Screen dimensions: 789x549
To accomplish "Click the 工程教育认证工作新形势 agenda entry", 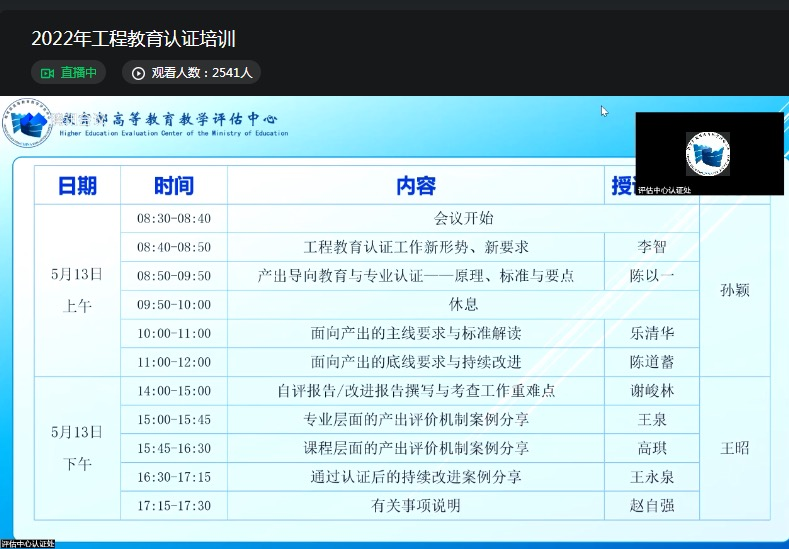I will [x=415, y=247].
